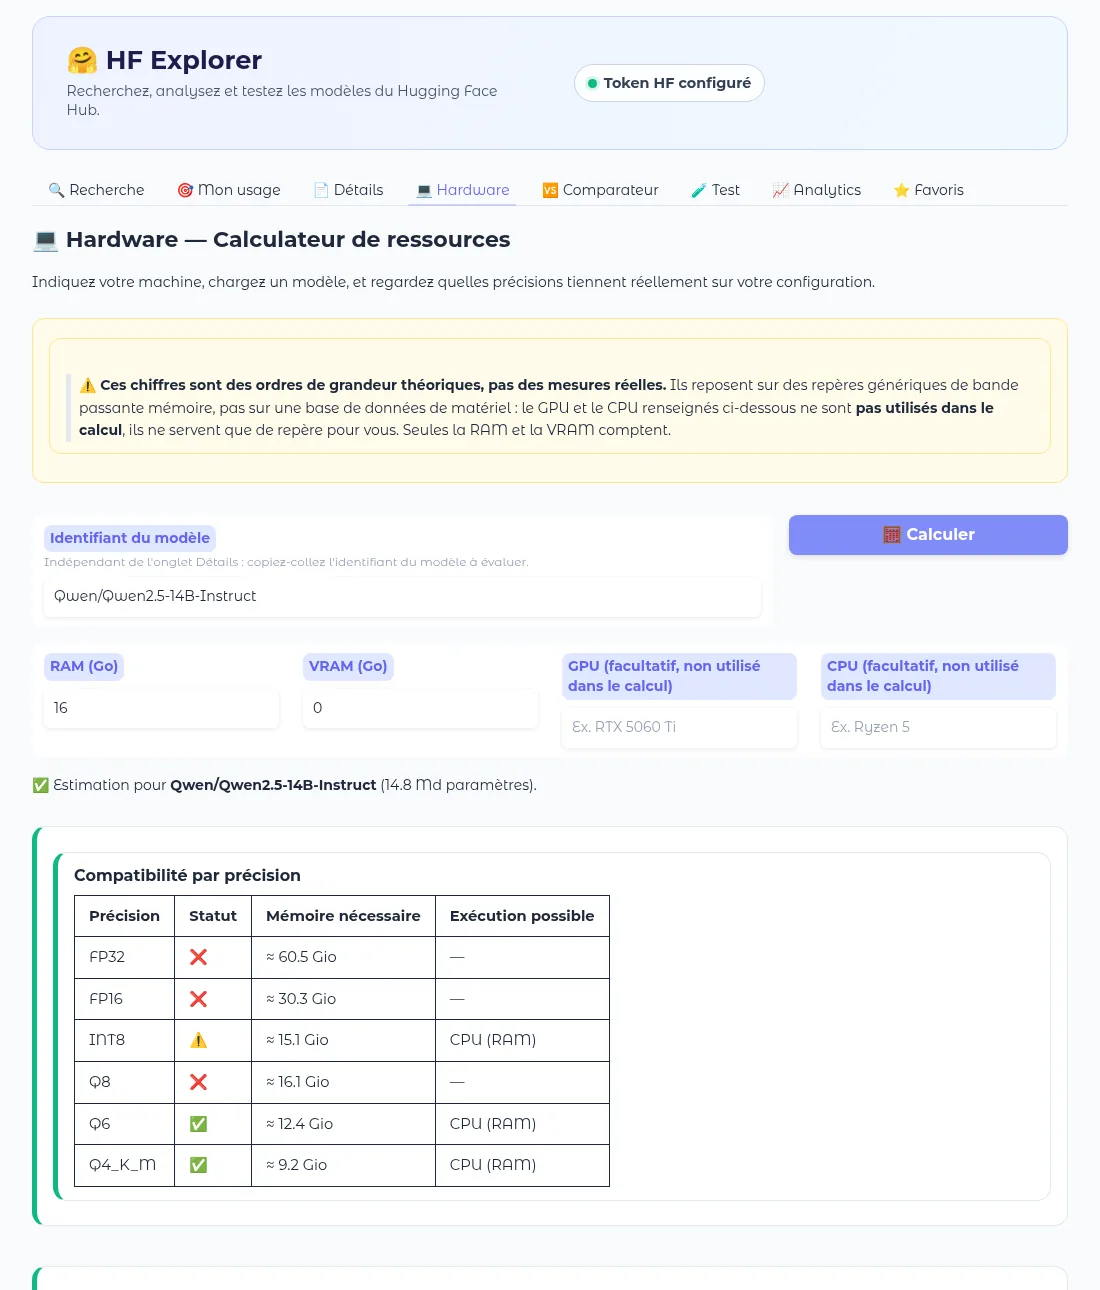Click the HF Explorer title
Screen dimensions: 1100x1290
tap(184, 60)
